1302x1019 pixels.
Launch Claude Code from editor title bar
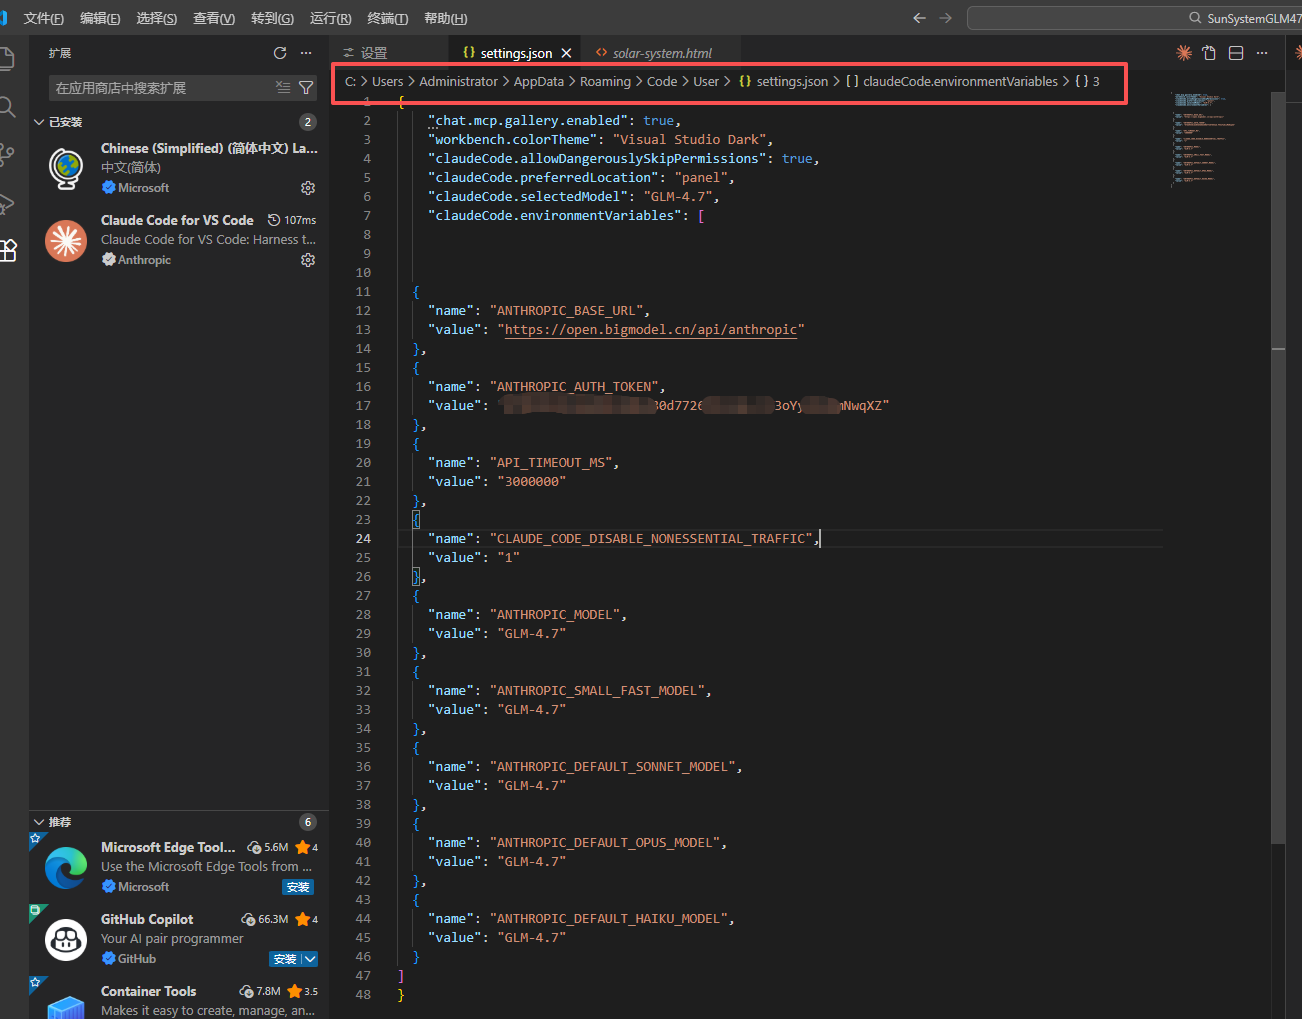tap(1184, 53)
